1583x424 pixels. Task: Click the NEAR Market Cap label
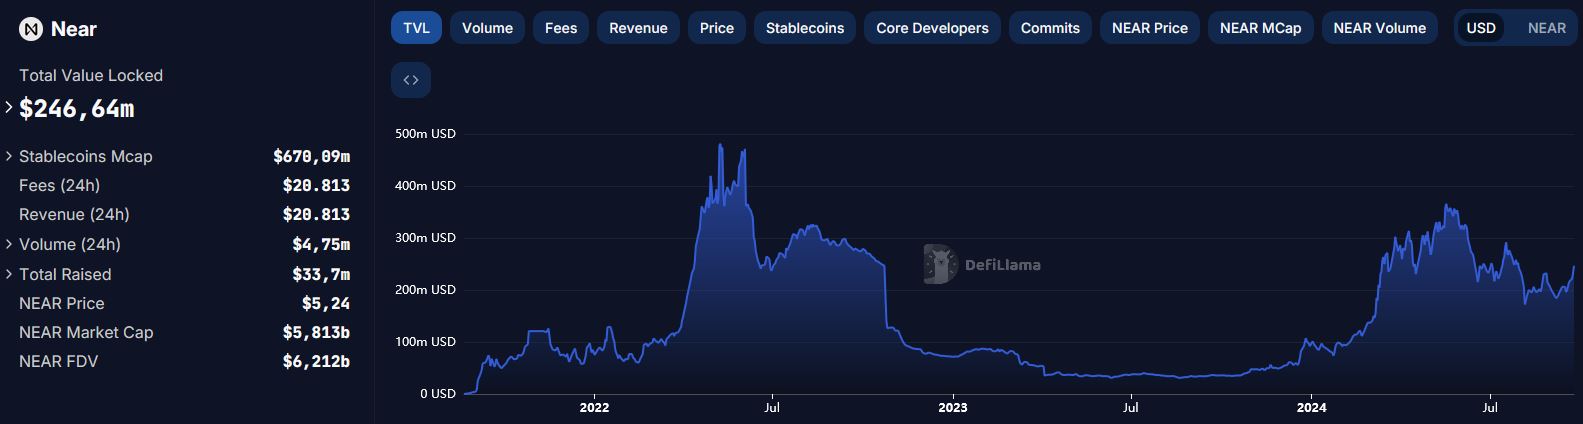(x=86, y=332)
